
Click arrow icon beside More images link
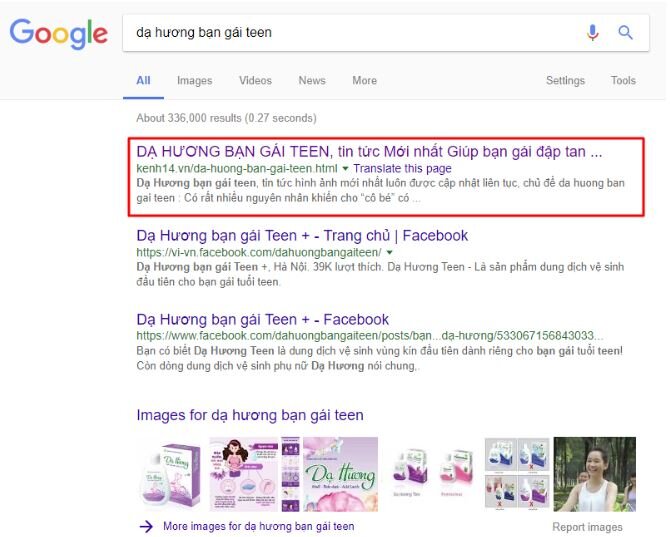(146, 526)
